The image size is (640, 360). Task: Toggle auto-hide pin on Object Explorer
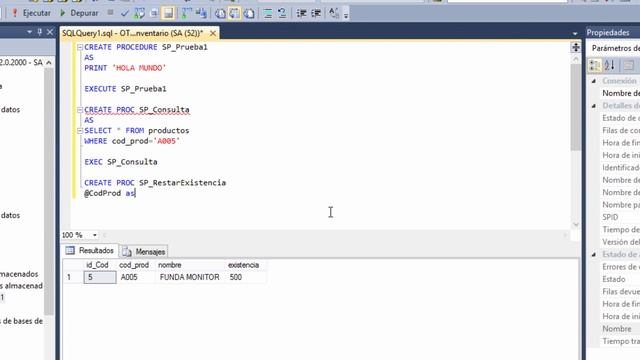[x=40, y=32]
